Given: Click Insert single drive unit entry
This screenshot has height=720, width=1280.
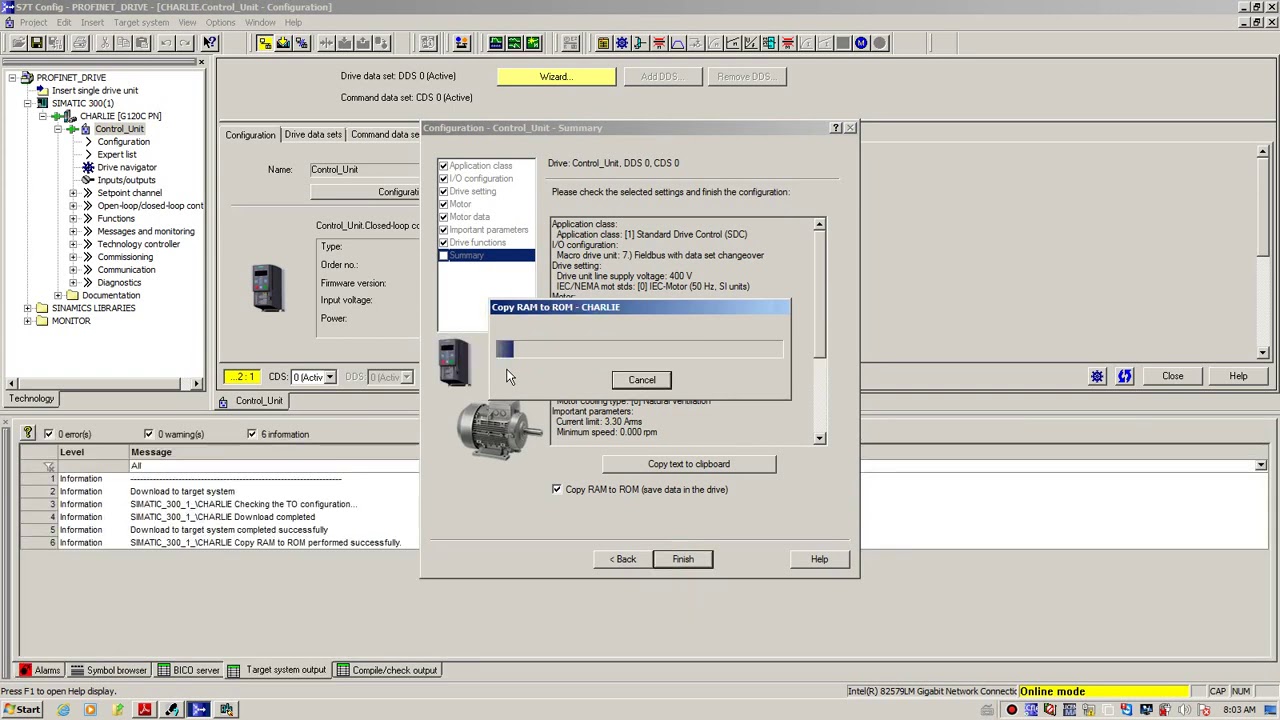Looking at the screenshot, I should [x=95, y=90].
